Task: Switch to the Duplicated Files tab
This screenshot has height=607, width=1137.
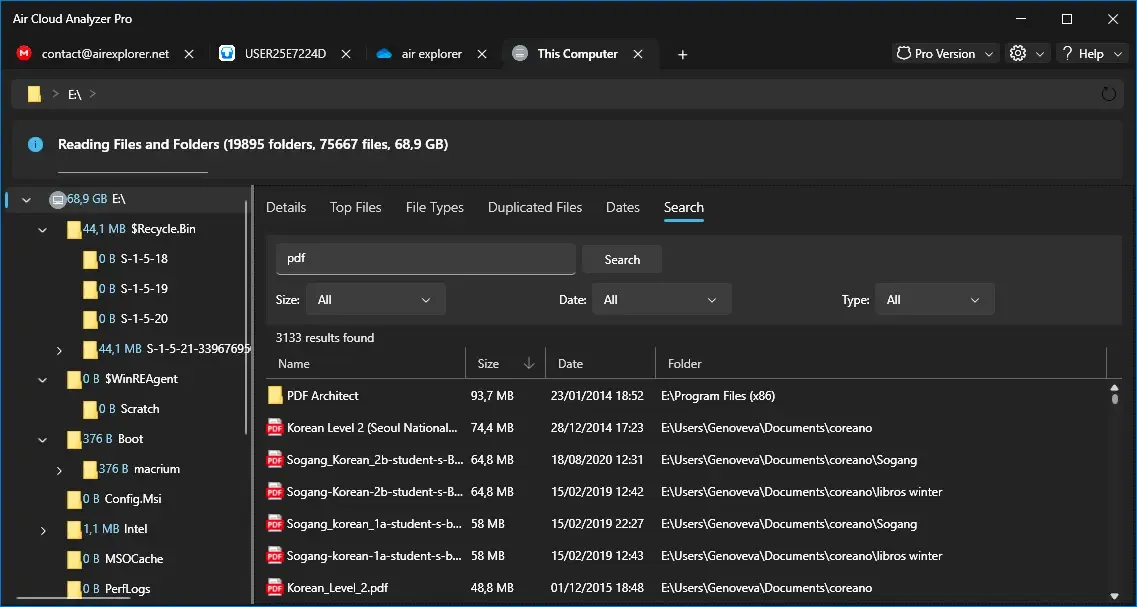Action: point(535,207)
